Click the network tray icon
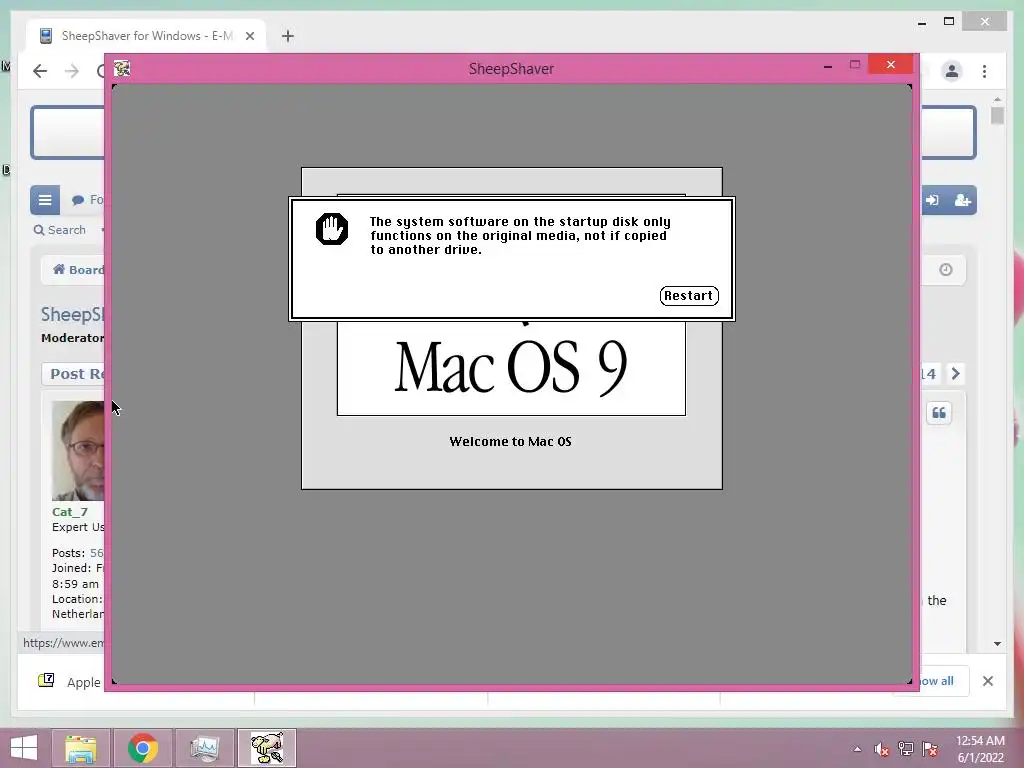 pos(906,749)
